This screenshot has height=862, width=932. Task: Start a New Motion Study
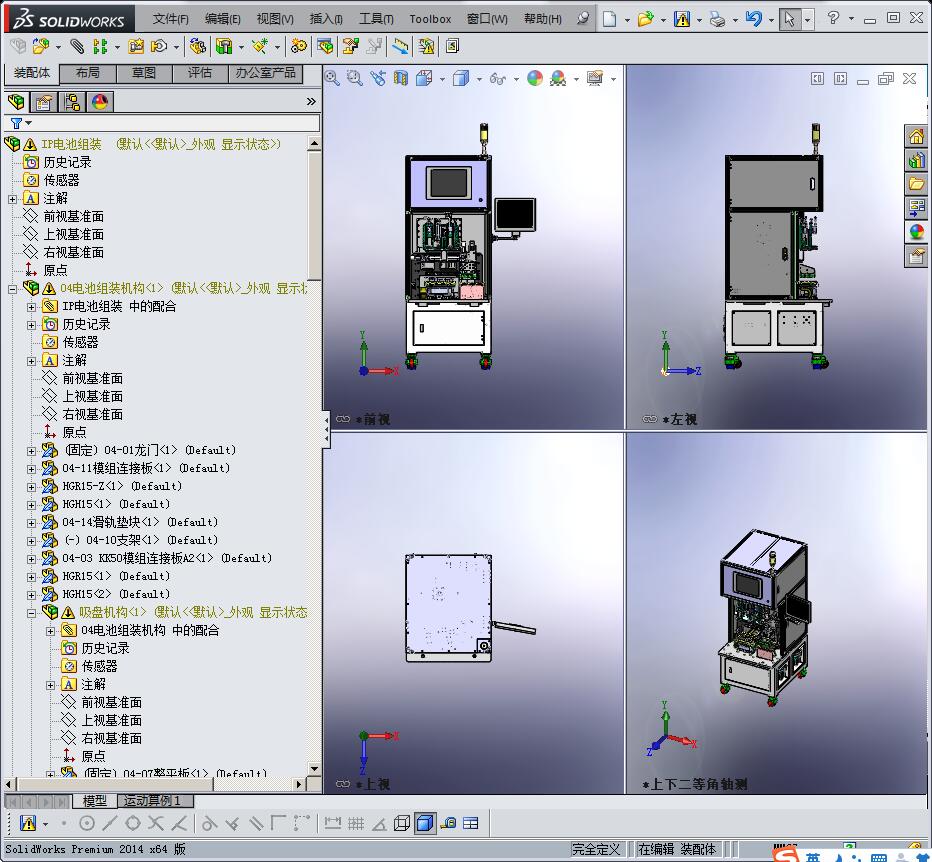click(x=298, y=46)
